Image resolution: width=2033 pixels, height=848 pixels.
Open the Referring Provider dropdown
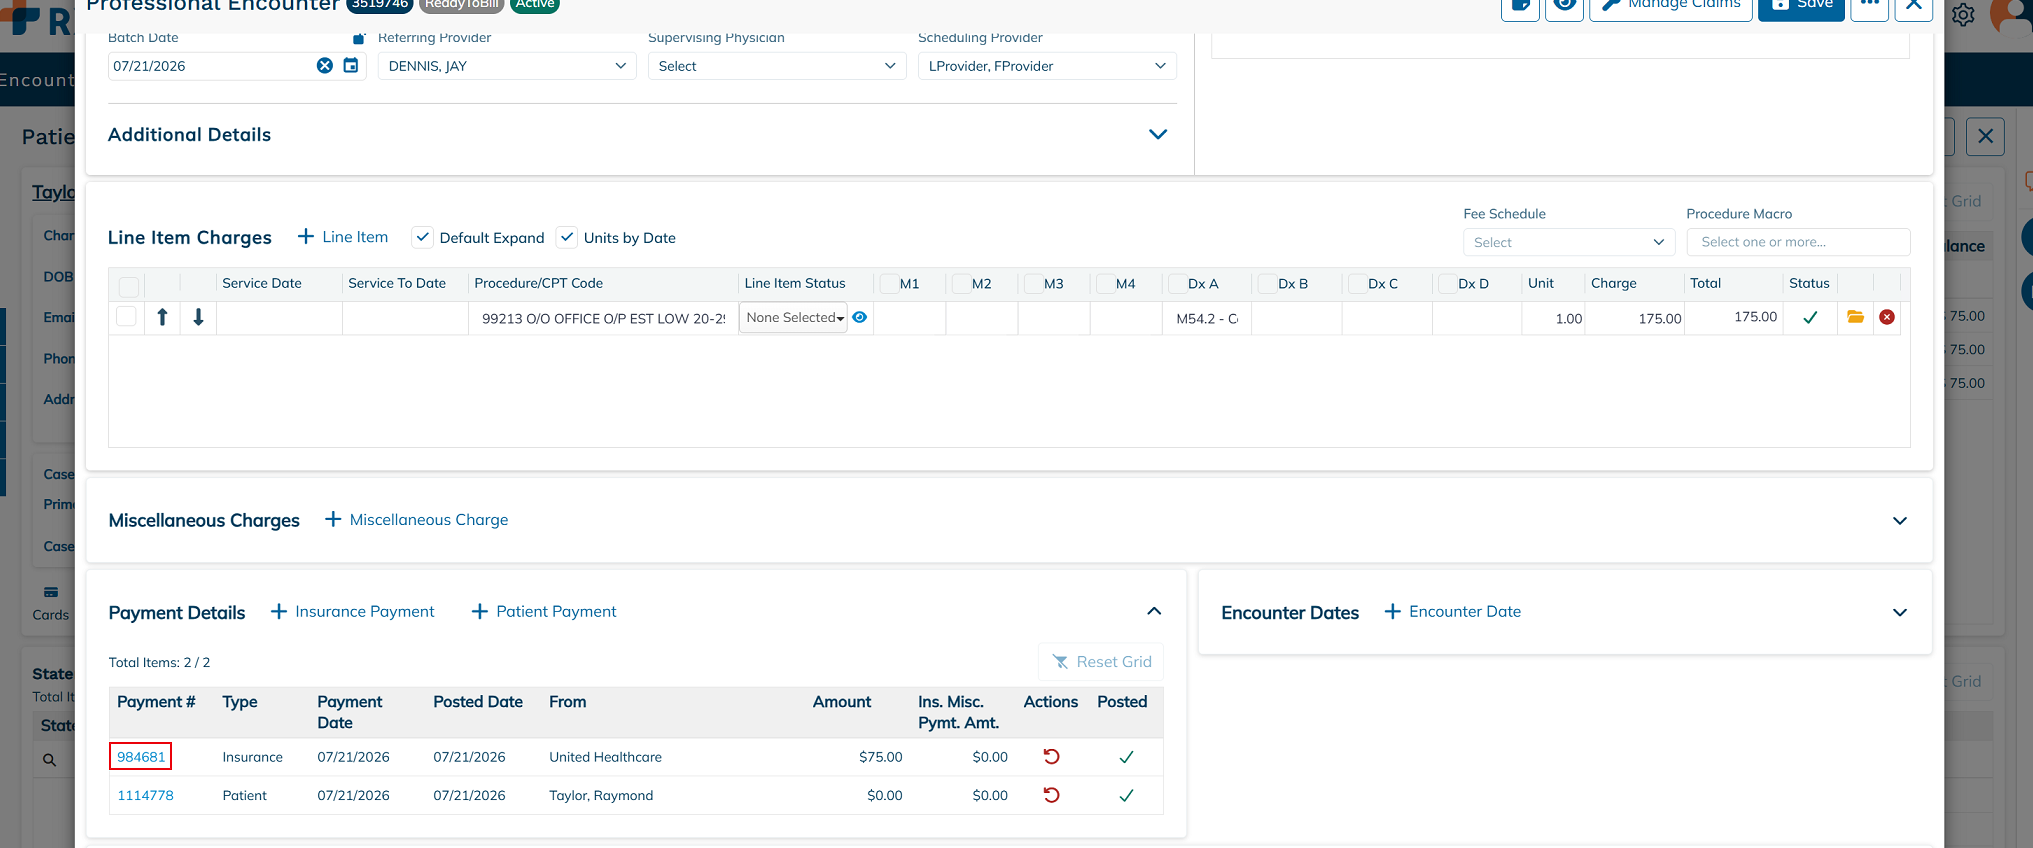(507, 66)
